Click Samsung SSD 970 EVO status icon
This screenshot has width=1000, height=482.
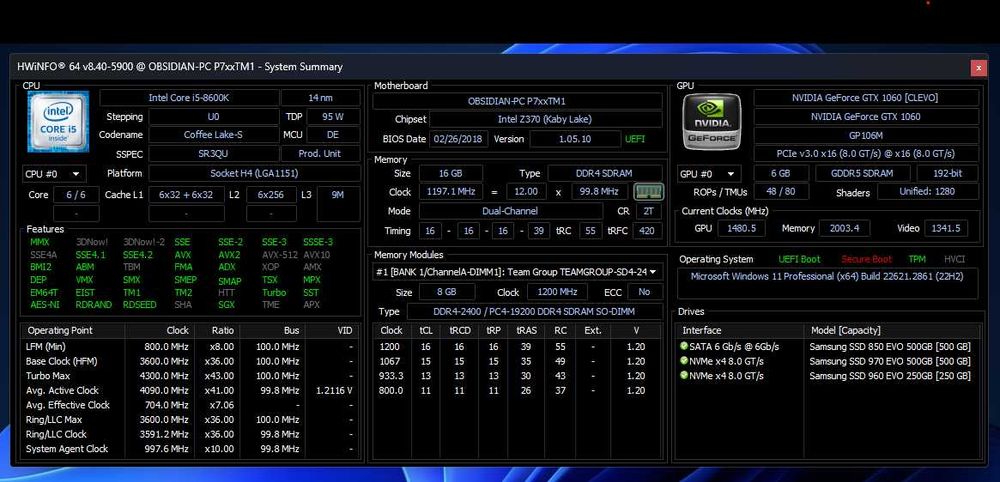click(x=684, y=362)
